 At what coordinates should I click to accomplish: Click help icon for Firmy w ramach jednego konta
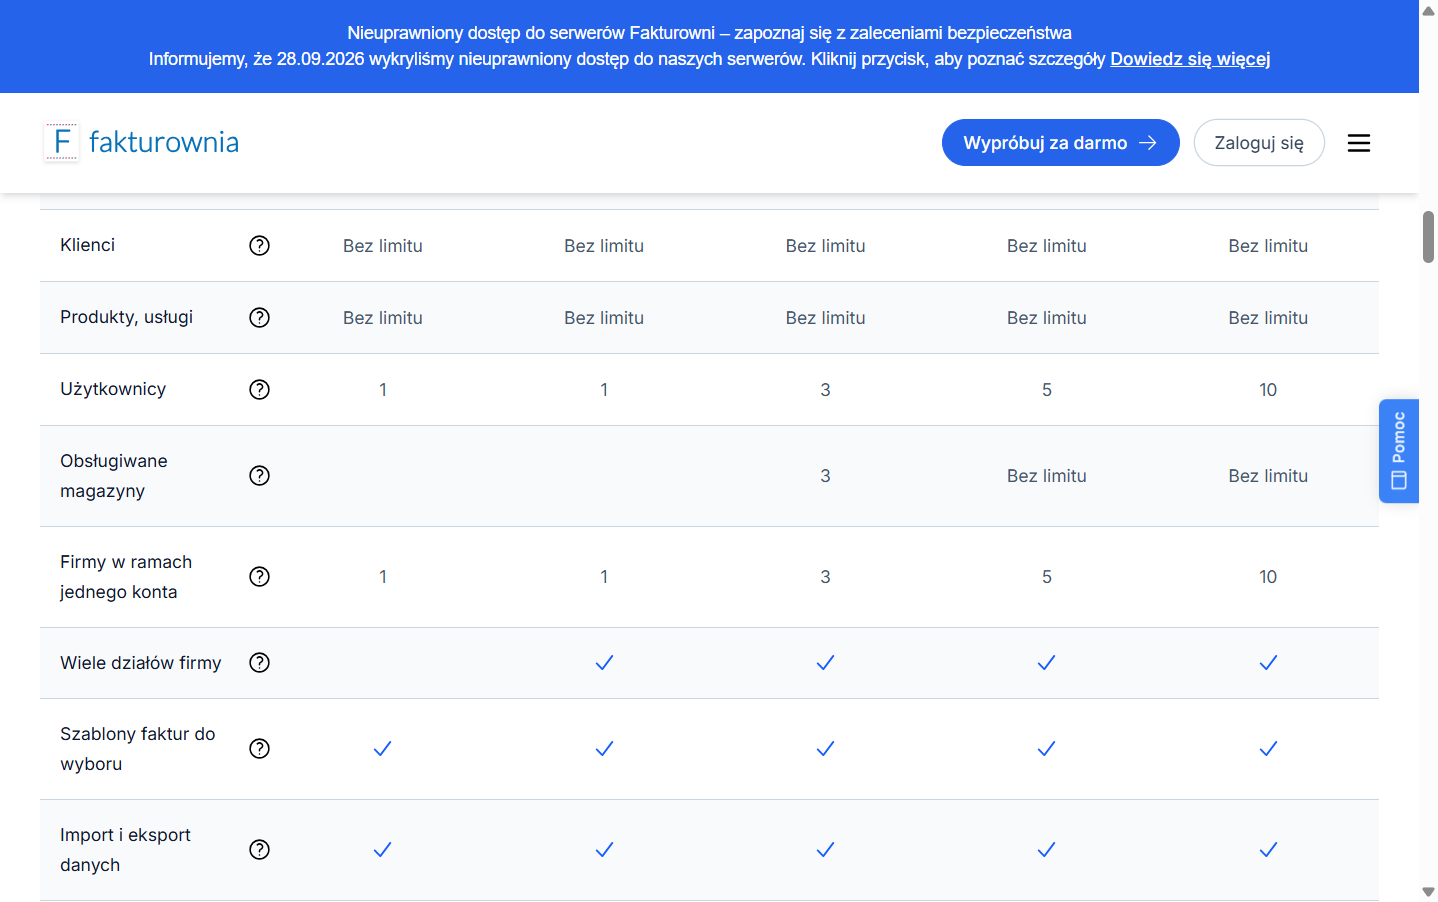pyautogui.click(x=259, y=576)
